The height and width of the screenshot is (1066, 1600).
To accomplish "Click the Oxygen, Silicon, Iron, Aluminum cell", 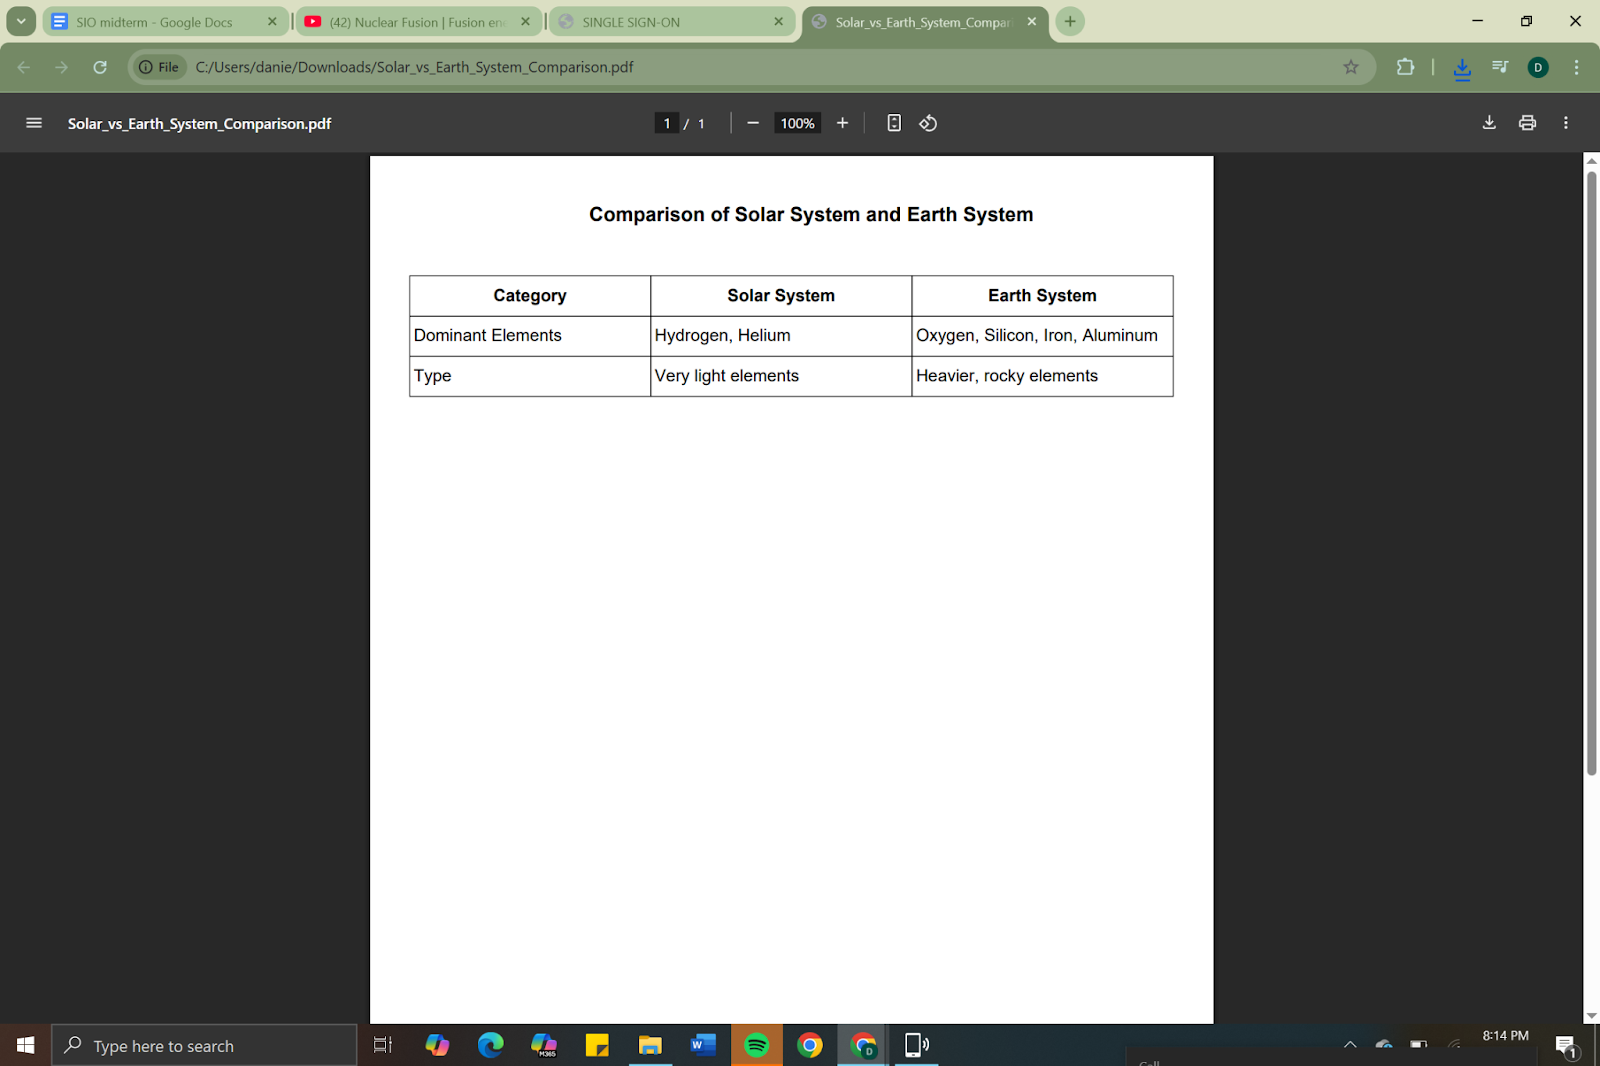I will point(1042,336).
